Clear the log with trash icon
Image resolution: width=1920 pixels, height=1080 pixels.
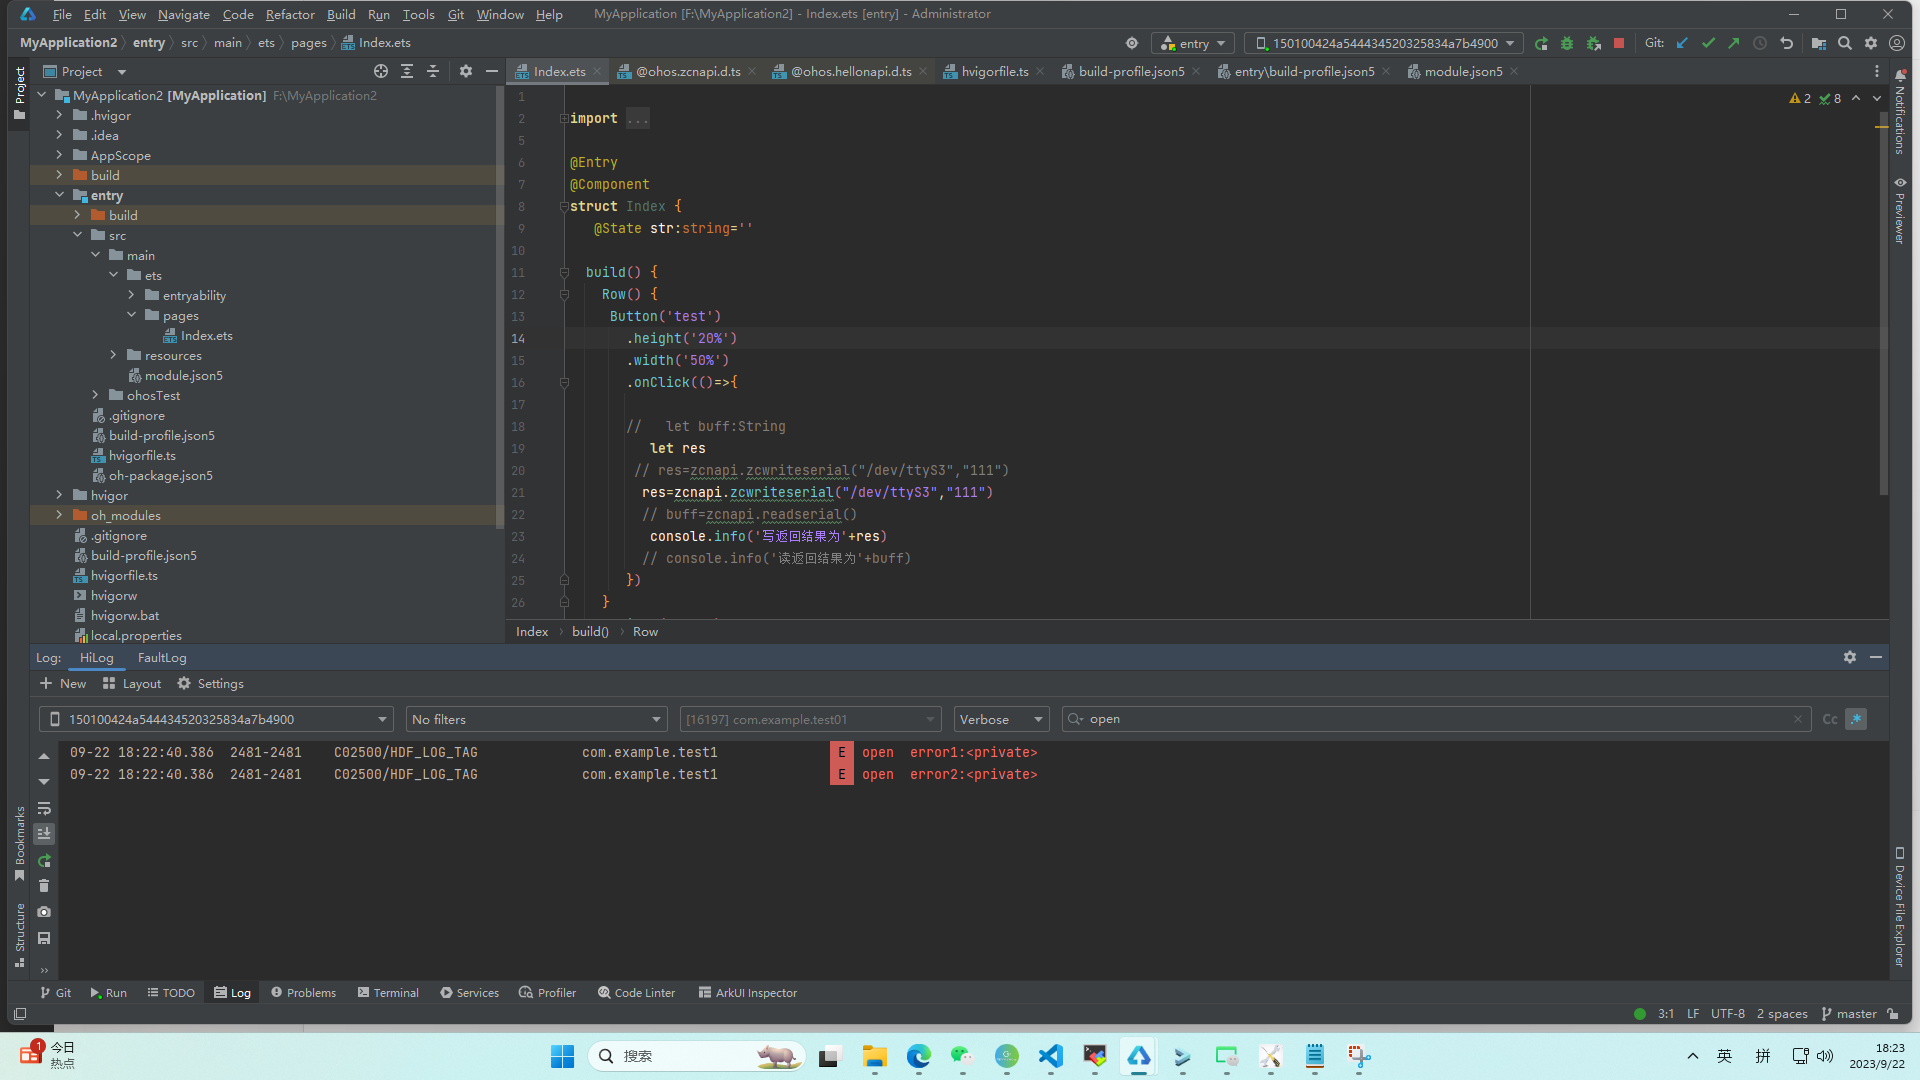[x=44, y=886]
